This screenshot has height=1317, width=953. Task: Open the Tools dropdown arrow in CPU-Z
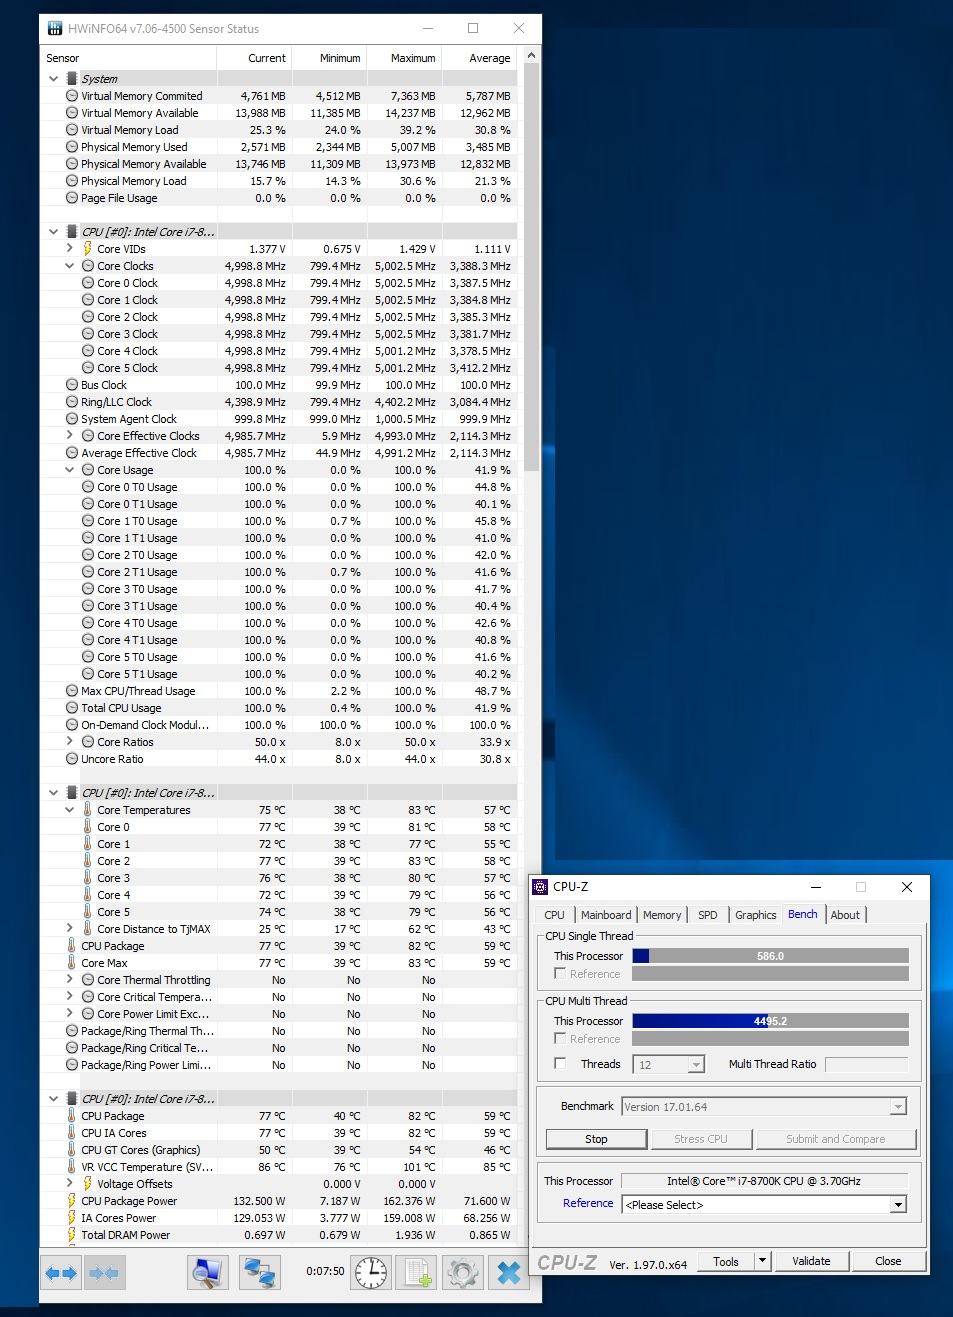pos(763,1261)
